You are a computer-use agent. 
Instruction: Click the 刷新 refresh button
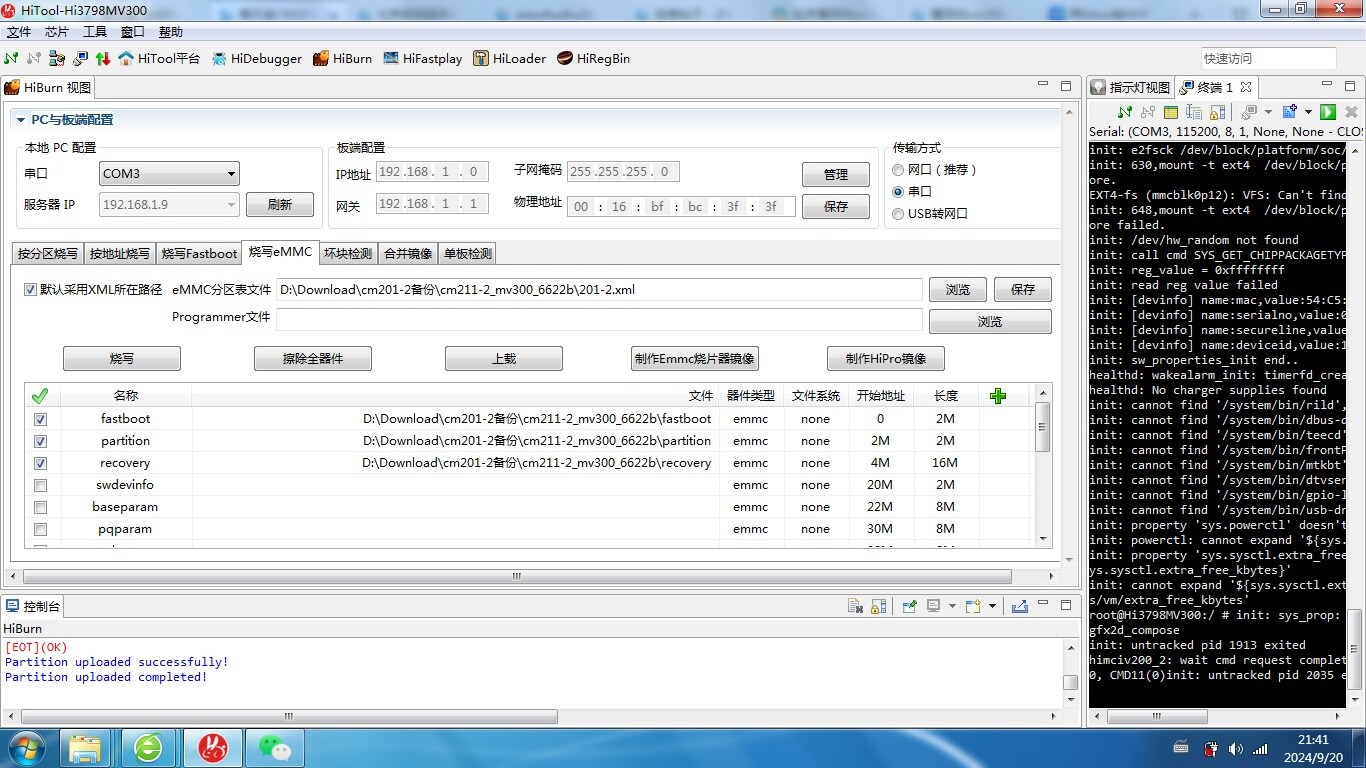tap(280, 205)
